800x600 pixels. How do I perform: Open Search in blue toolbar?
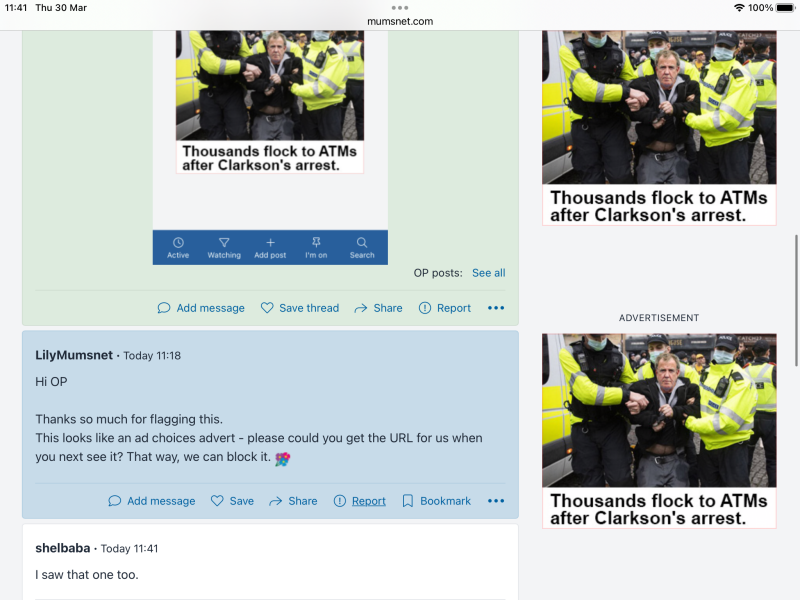362,247
